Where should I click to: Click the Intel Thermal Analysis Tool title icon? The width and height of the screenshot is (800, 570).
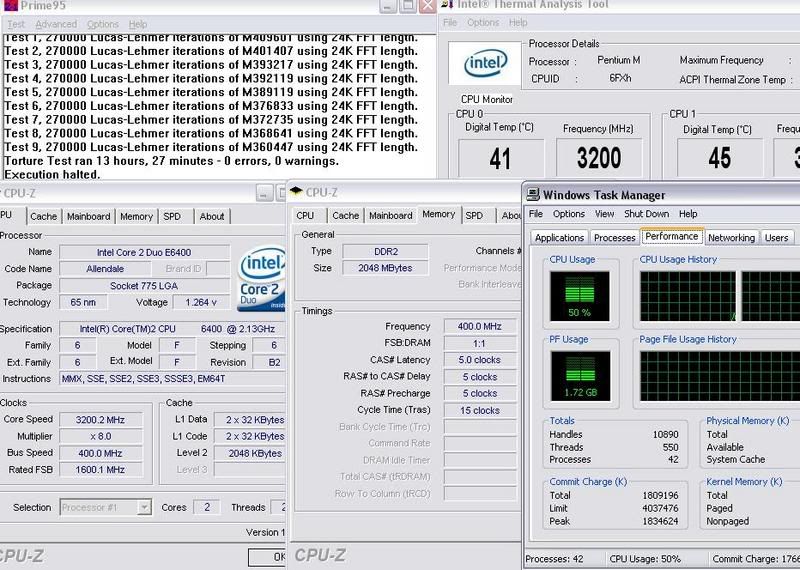447,4
